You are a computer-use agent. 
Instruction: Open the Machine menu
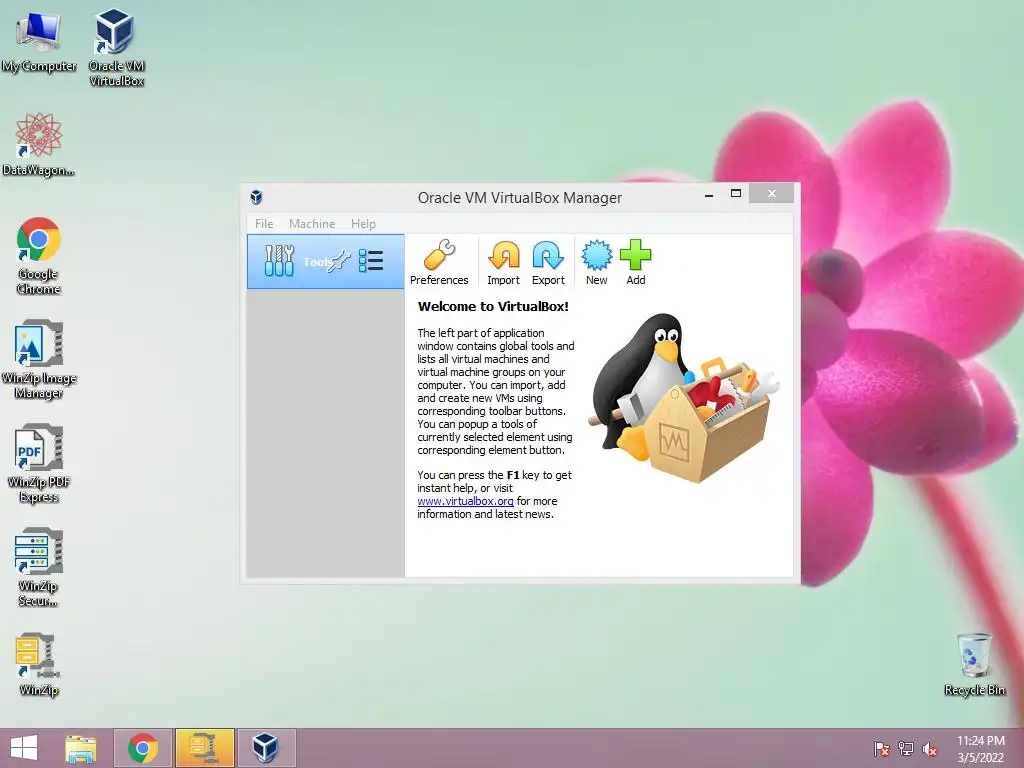[312, 223]
